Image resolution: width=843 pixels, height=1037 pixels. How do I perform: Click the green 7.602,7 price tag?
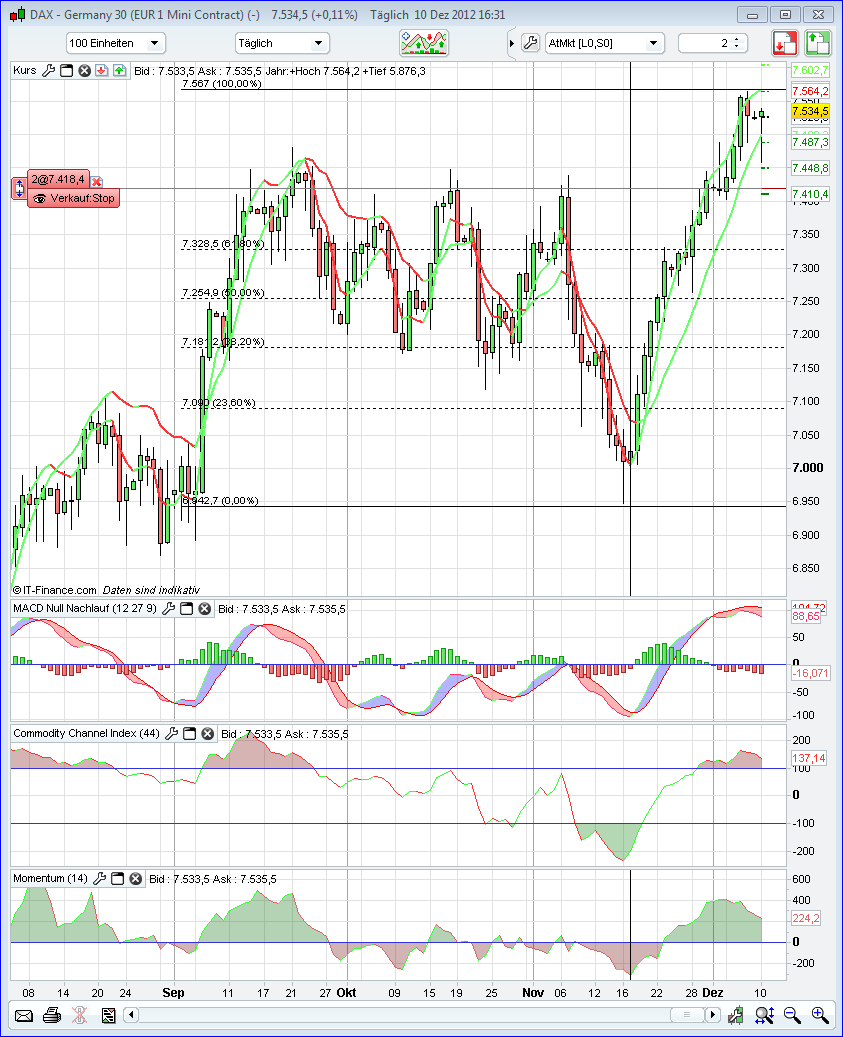point(810,70)
